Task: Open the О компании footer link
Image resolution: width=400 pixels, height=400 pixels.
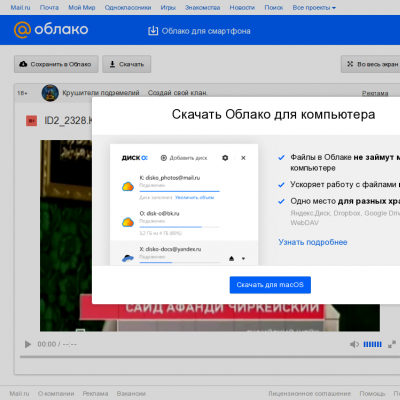Action: click(56, 394)
